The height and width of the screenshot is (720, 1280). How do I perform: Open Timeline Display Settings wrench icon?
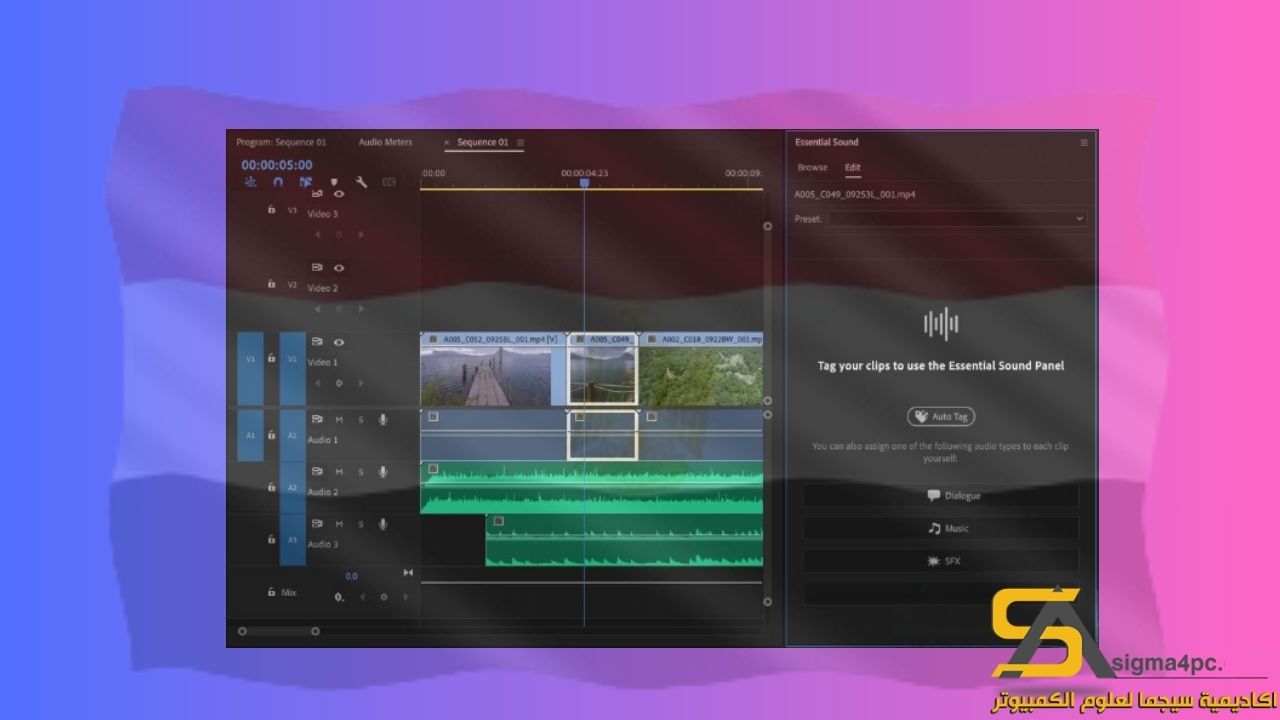[362, 182]
